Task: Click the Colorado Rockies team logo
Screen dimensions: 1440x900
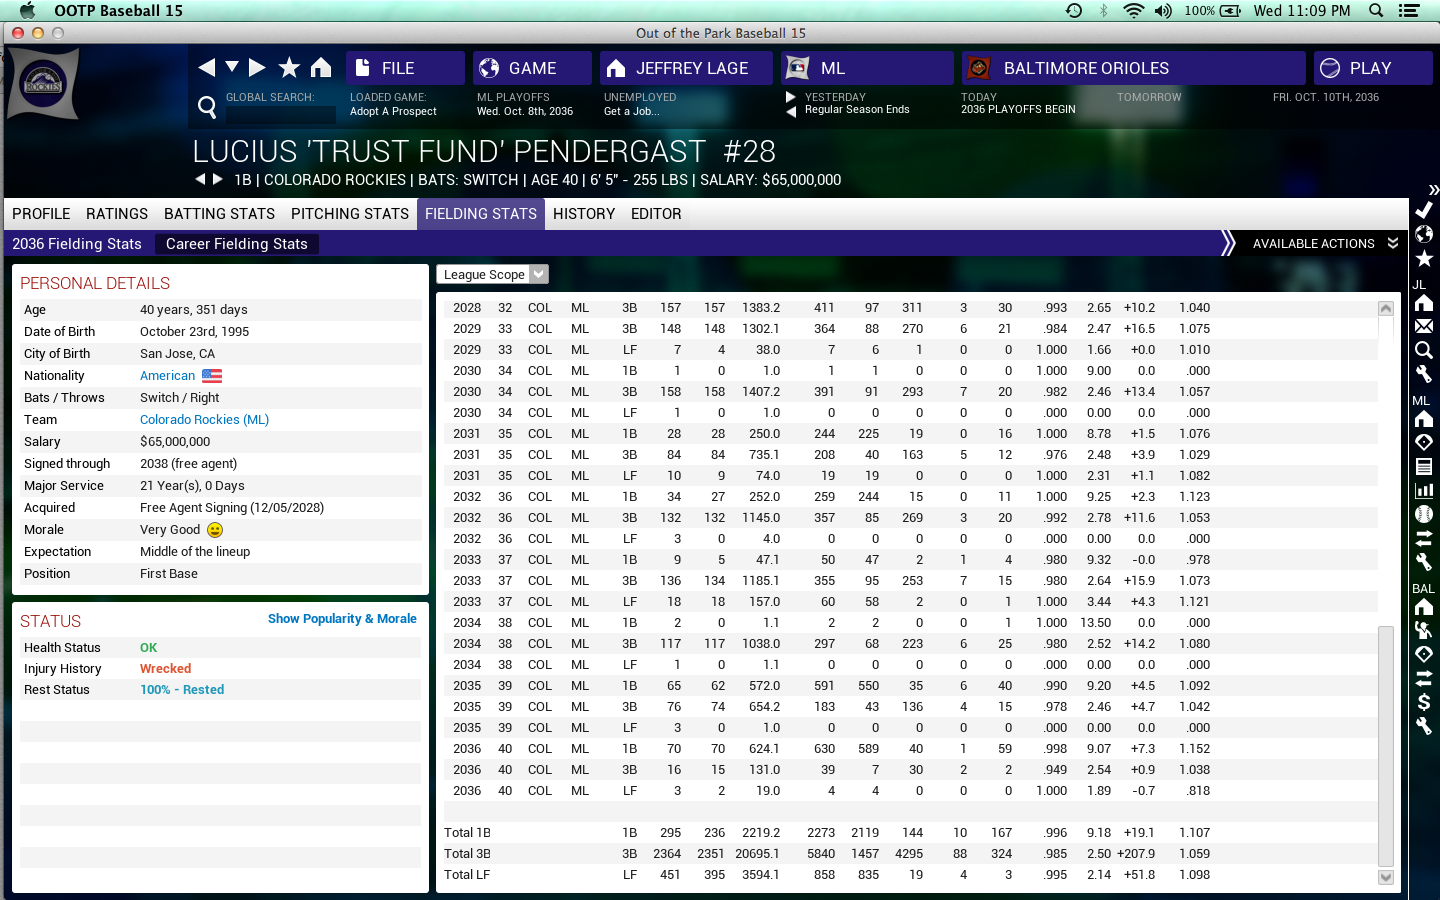Action: 43,84
